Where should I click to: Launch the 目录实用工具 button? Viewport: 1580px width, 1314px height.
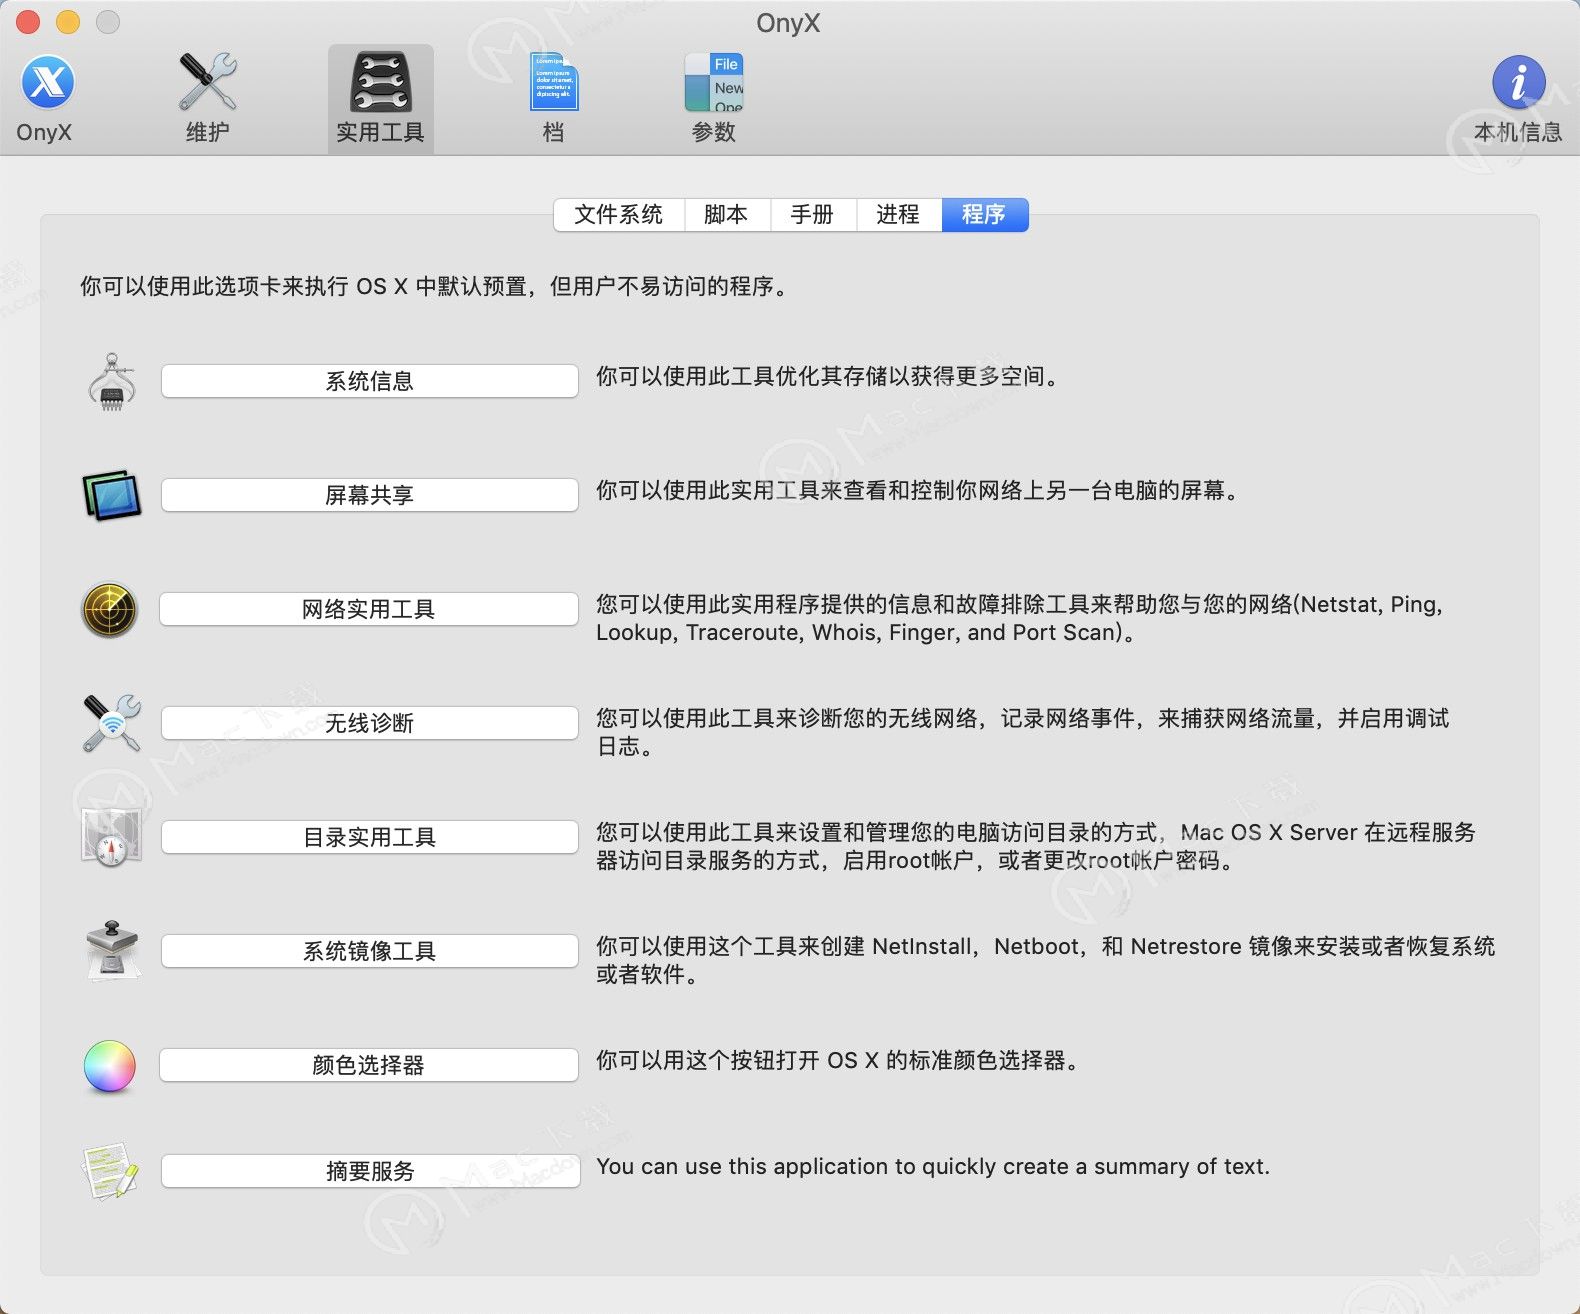[370, 837]
